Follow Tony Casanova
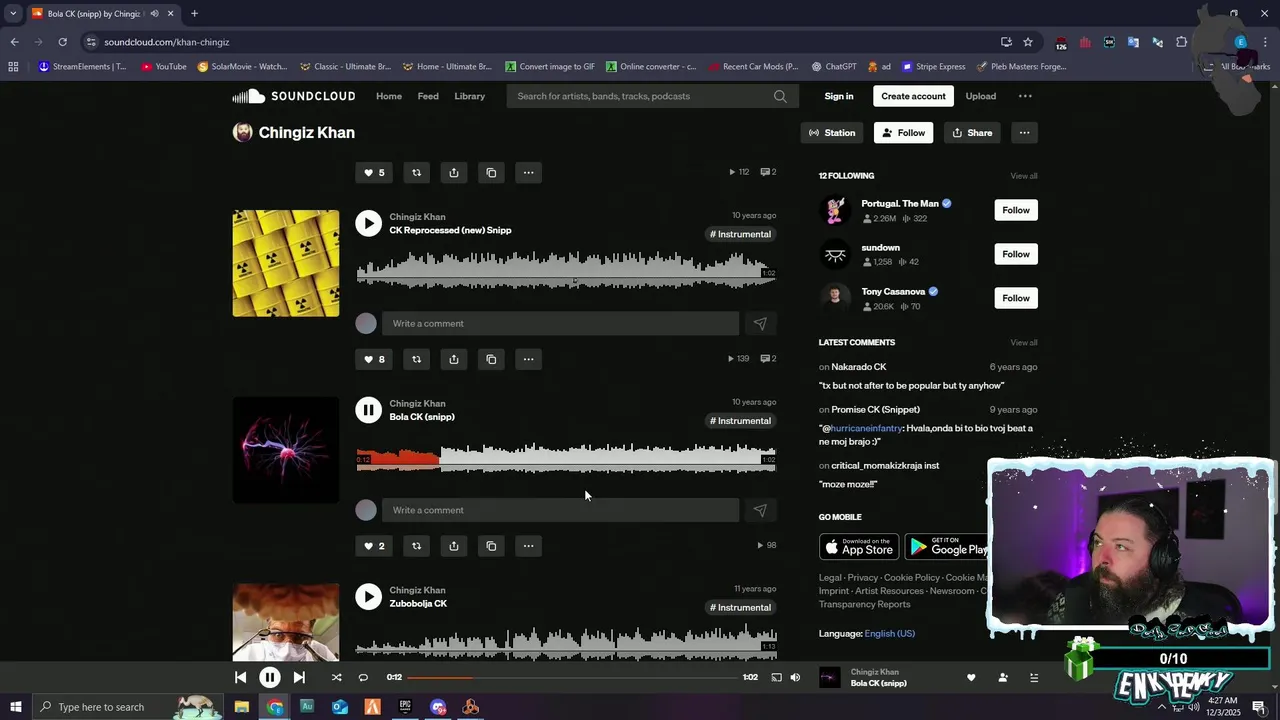The width and height of the screenshot is (1280, 720). pos(1016,298)
